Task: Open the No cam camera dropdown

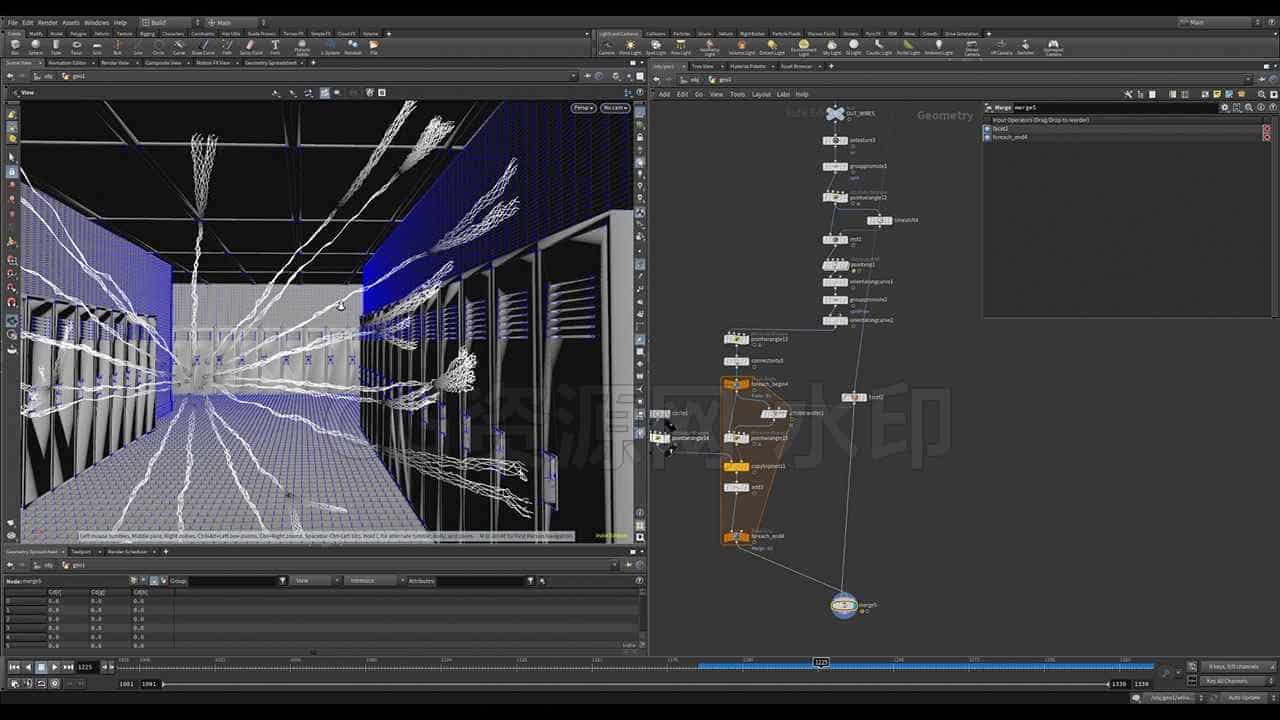Action: [615, 108]
